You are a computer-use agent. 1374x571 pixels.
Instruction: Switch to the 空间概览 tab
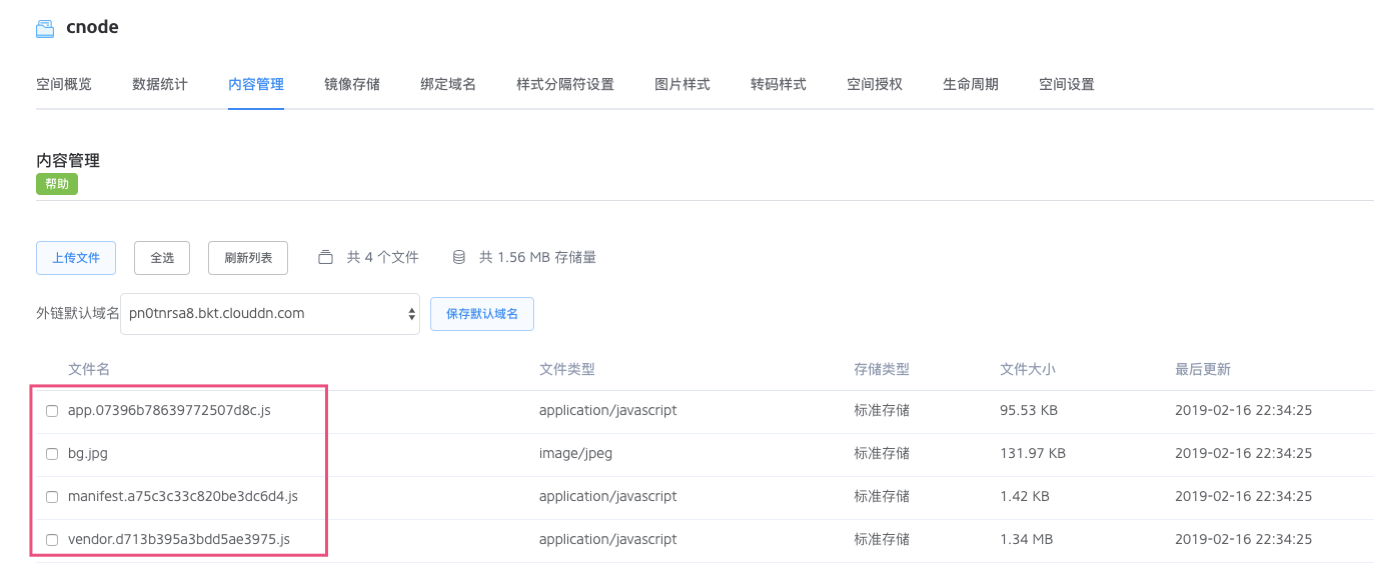coord(64,84)
